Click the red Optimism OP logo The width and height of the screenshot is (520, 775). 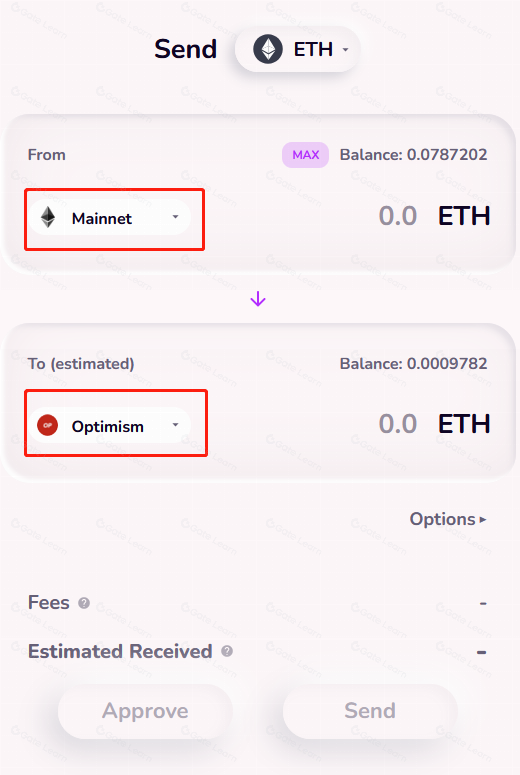click(47, 425)
